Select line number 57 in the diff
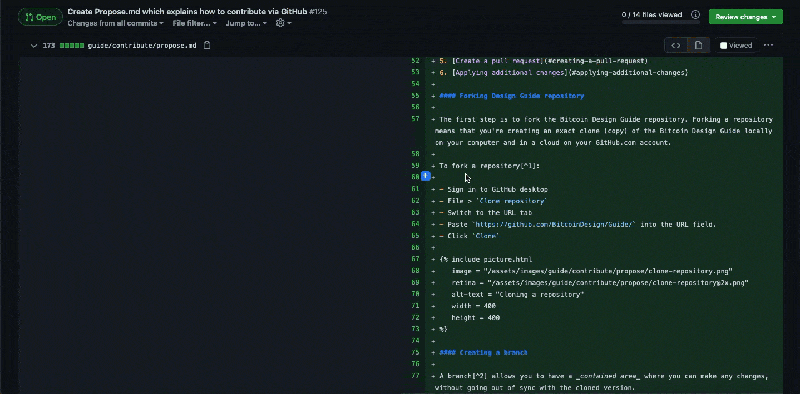The height and width of the screenshot is (394, 800). [415, 119]
